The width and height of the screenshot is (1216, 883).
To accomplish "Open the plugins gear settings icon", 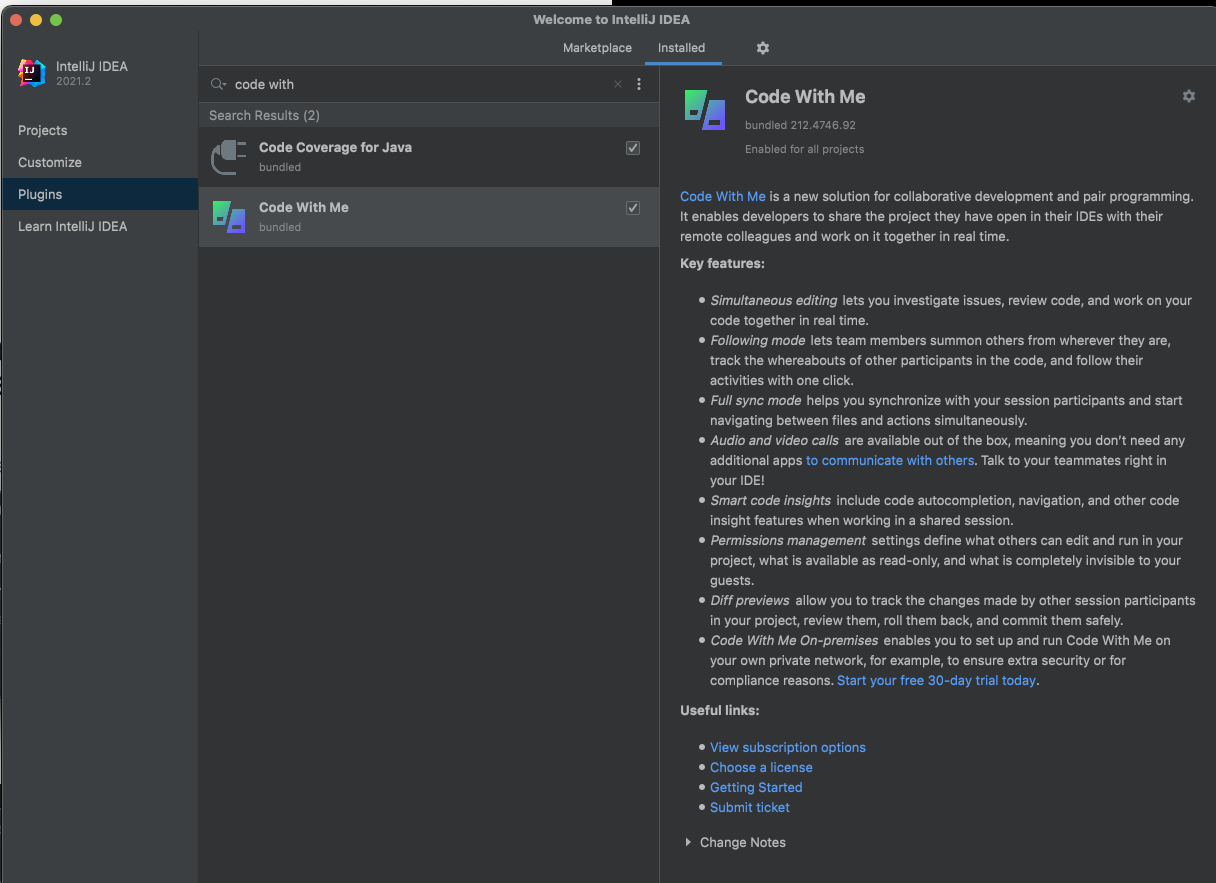I will tap(763, 48).
